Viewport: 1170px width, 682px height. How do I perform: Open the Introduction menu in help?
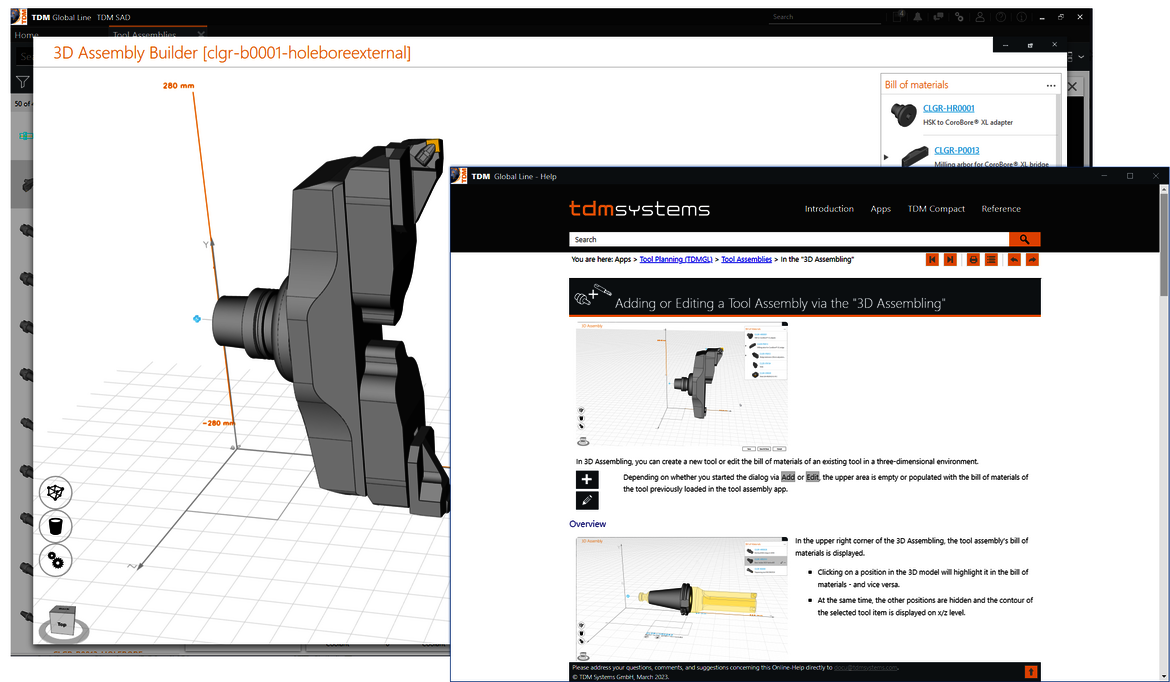(829, 209)
